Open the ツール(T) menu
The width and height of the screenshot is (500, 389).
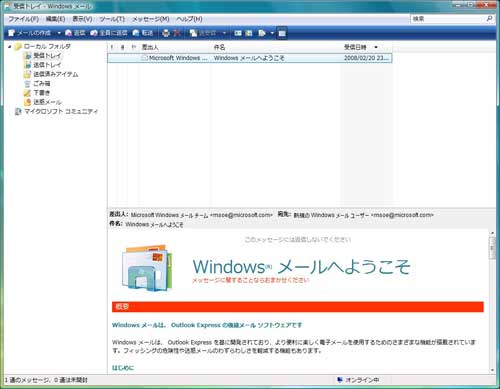point(112,19)
